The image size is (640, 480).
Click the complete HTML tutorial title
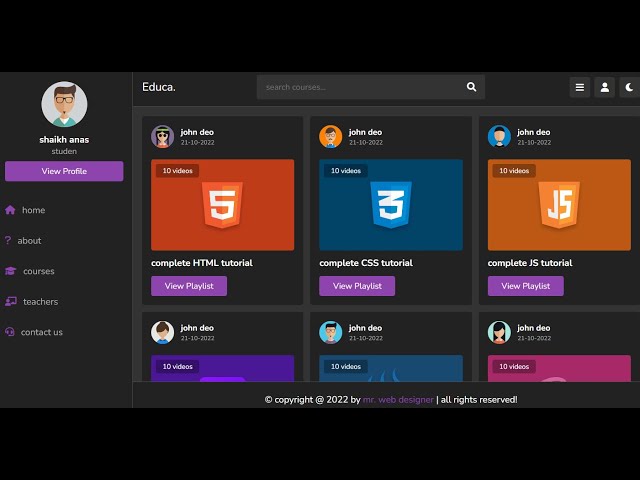tap(202, 263)
